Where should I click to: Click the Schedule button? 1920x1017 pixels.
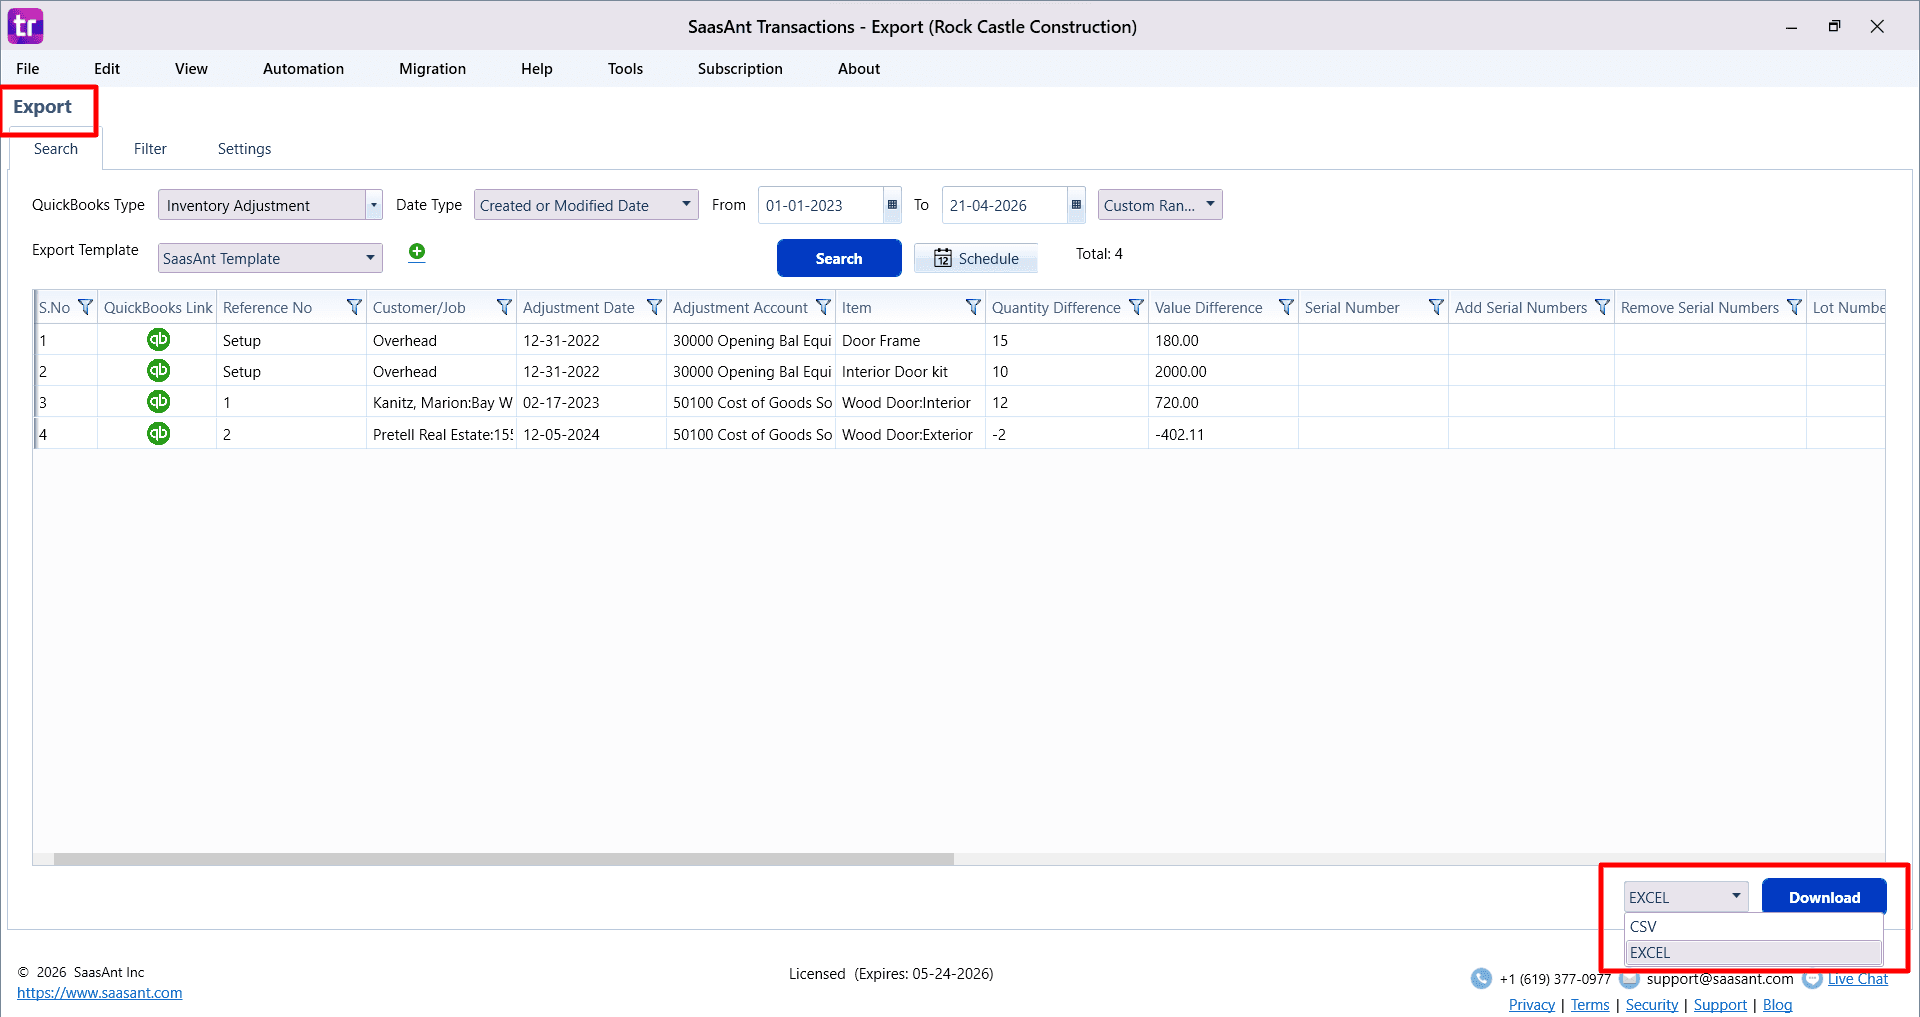(x=976, y=258)
